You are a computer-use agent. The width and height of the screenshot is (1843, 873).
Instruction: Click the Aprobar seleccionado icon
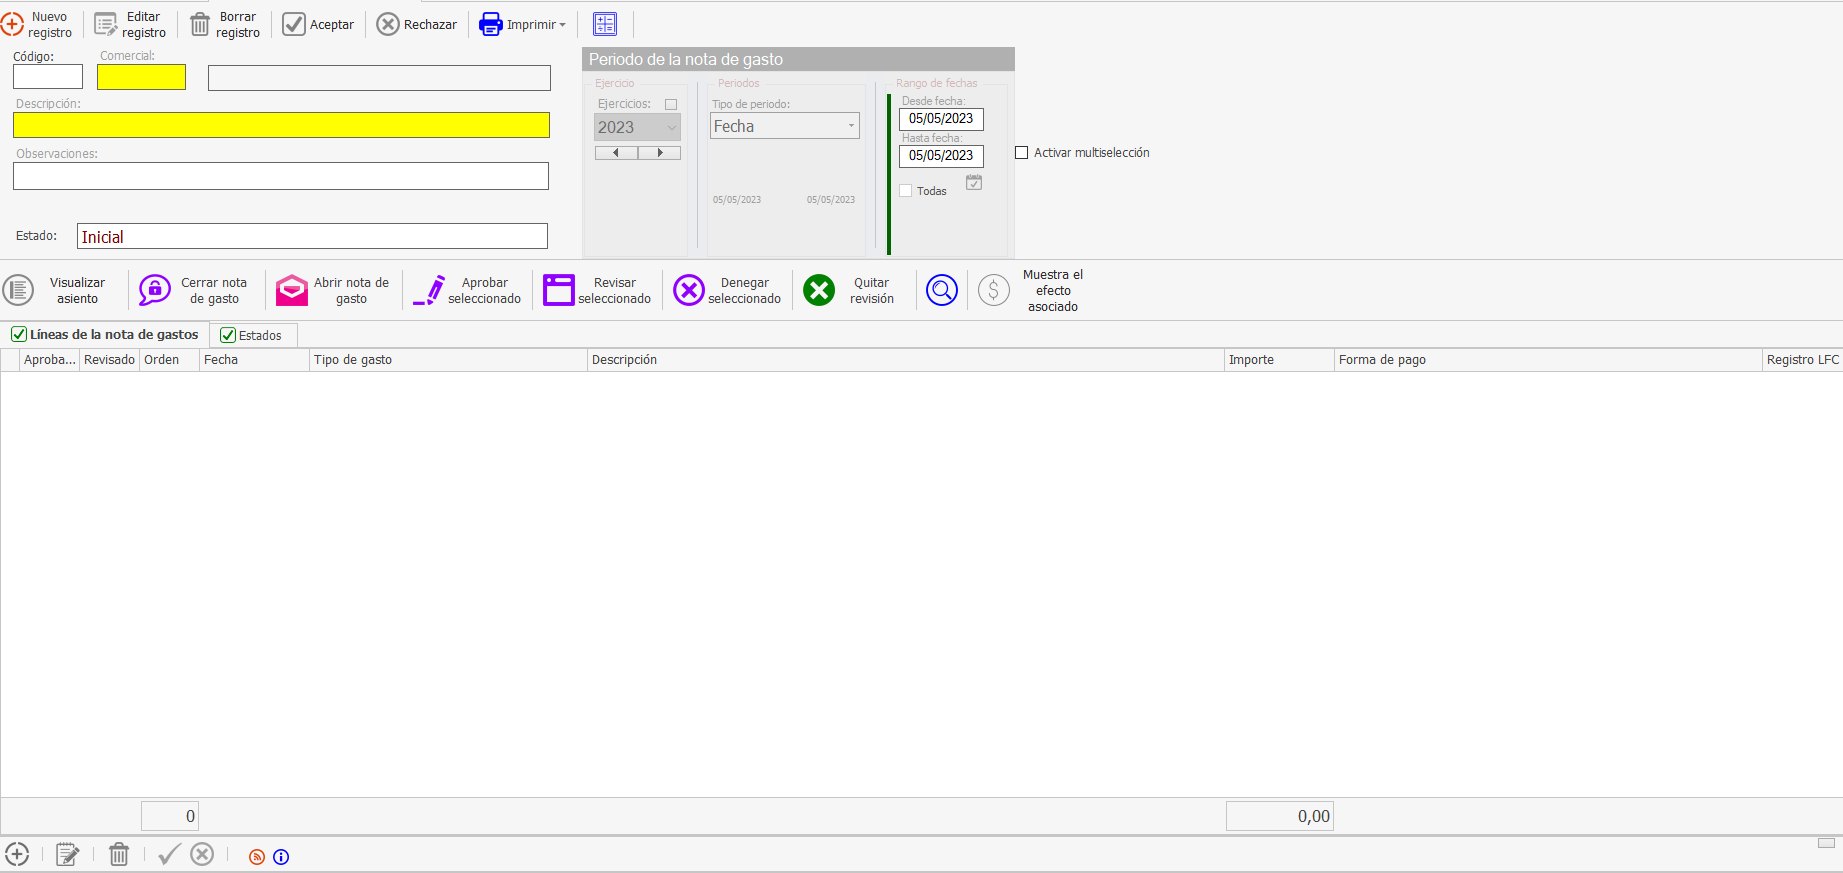coord(430,291)
